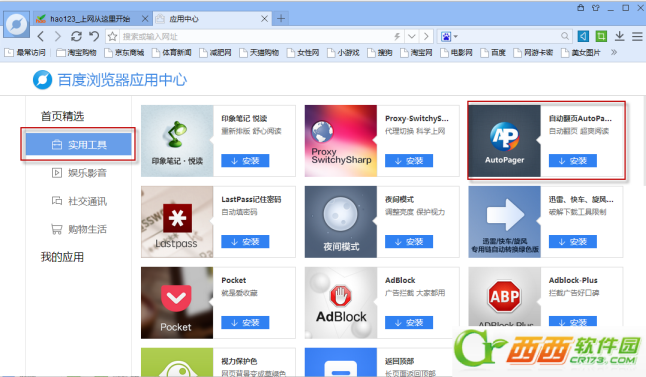Screen dimensions: 646x377
Task: Bookmark page with the star icon
Action: point(112,36)
